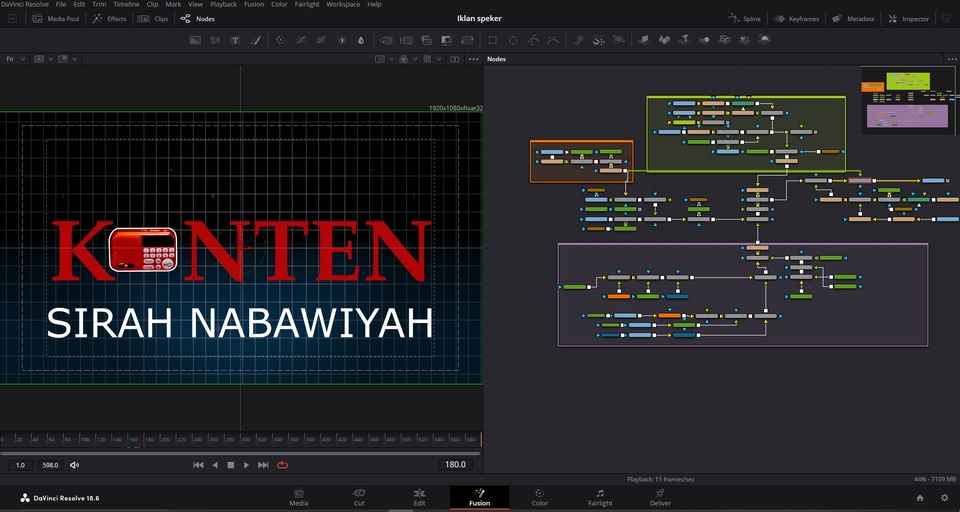960x512 pixels.
Task: Add a BSpline mask
Action: (553, 40)
